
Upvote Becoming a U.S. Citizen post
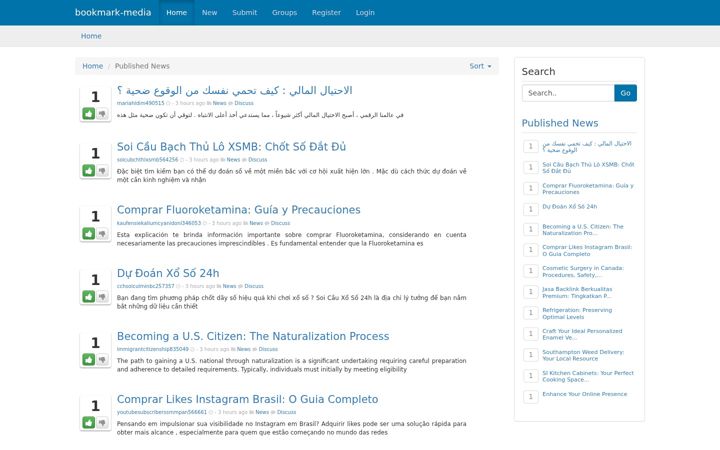click(x=89, y=360)
